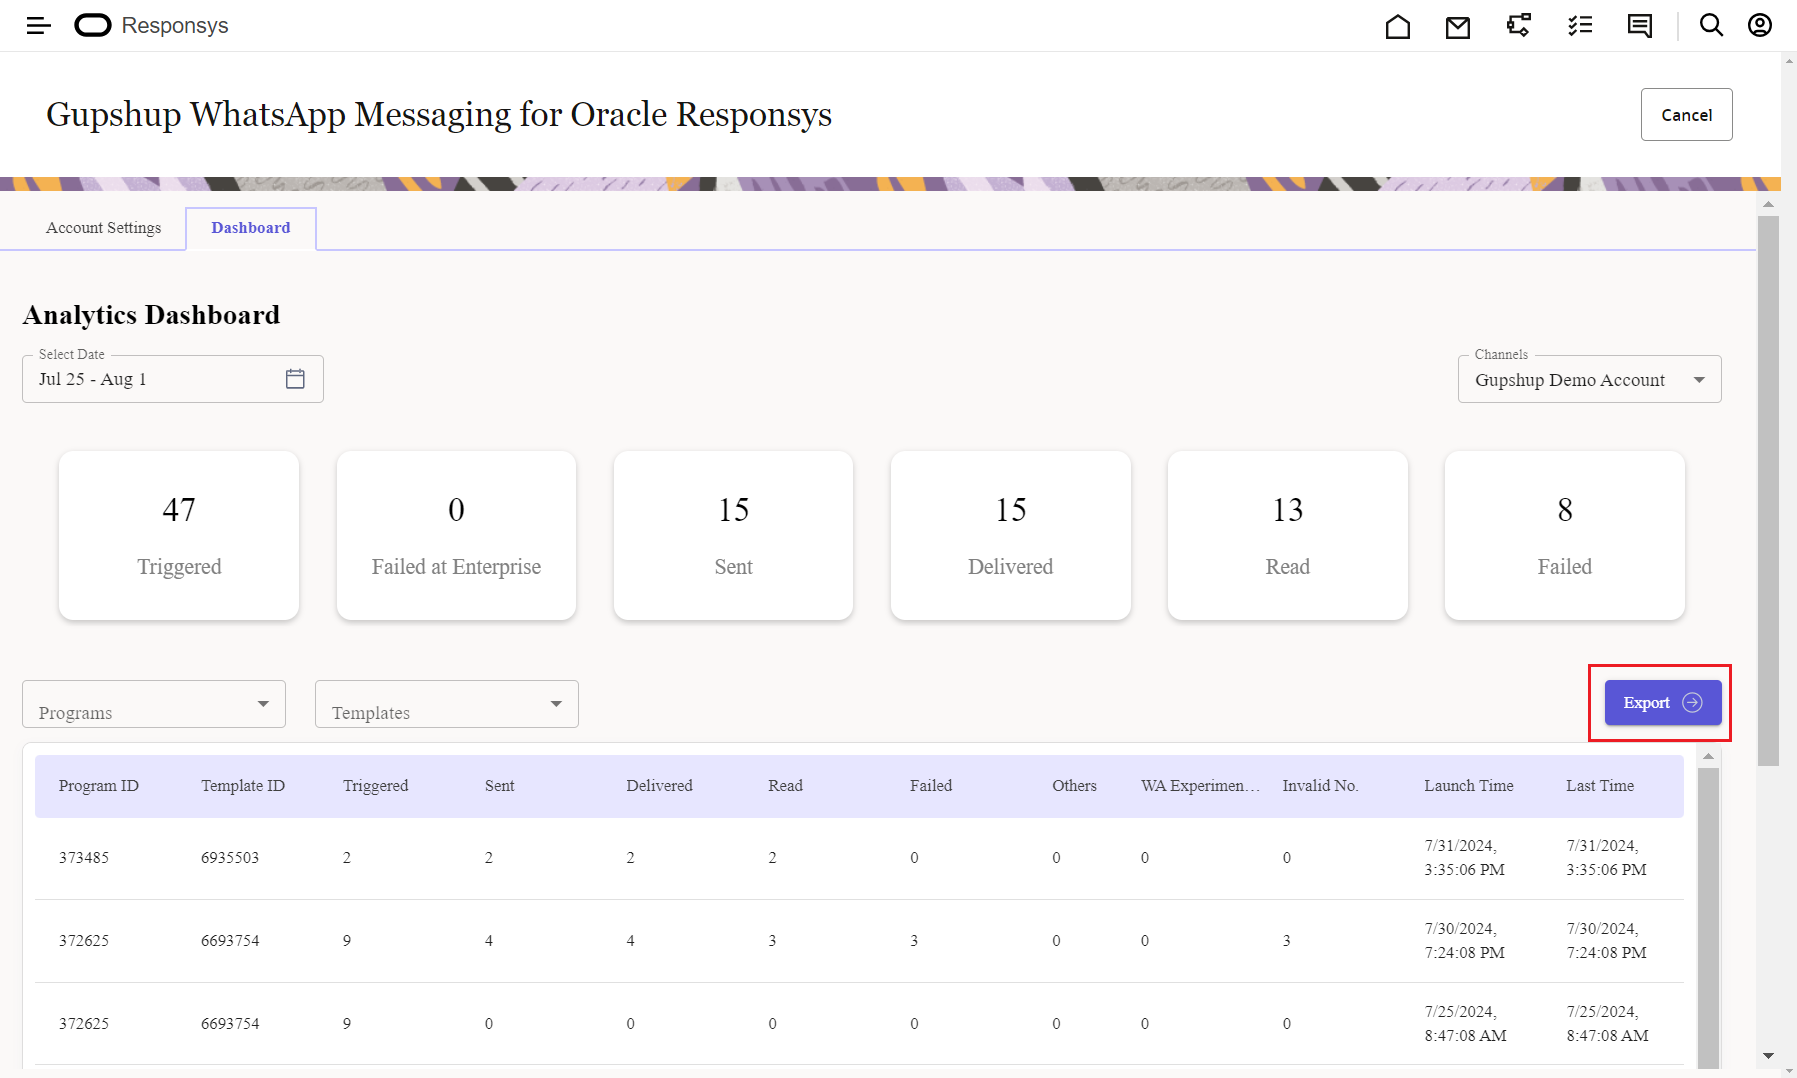Click the Export button
The image size is (1797, 1078).
click(x=1662, y=703)
